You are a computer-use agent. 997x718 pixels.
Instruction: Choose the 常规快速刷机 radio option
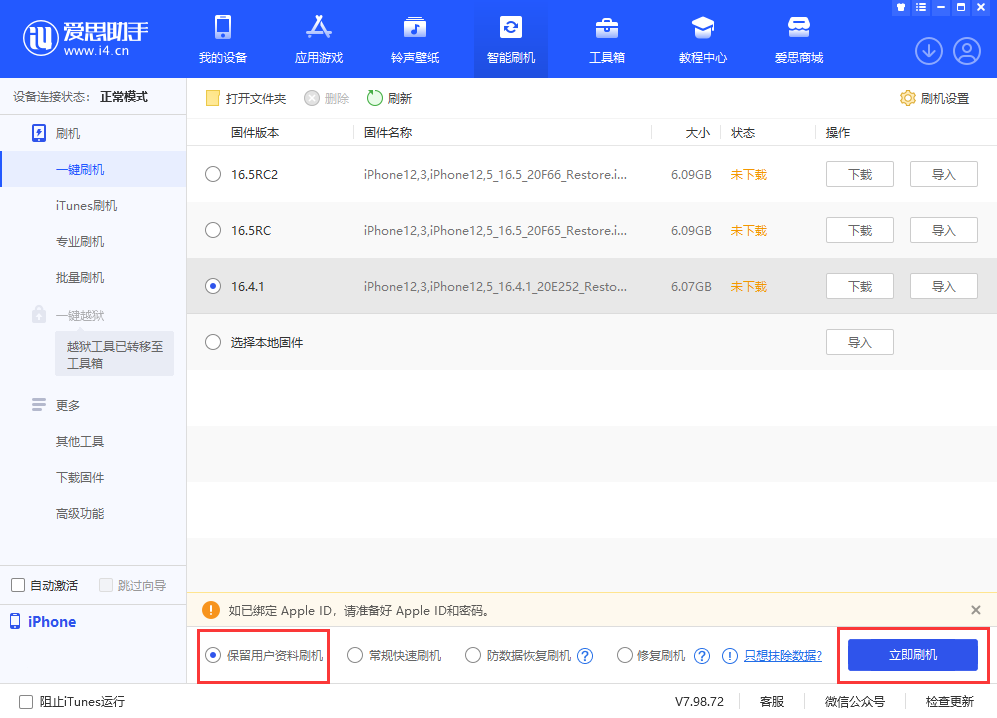[355, 656]
